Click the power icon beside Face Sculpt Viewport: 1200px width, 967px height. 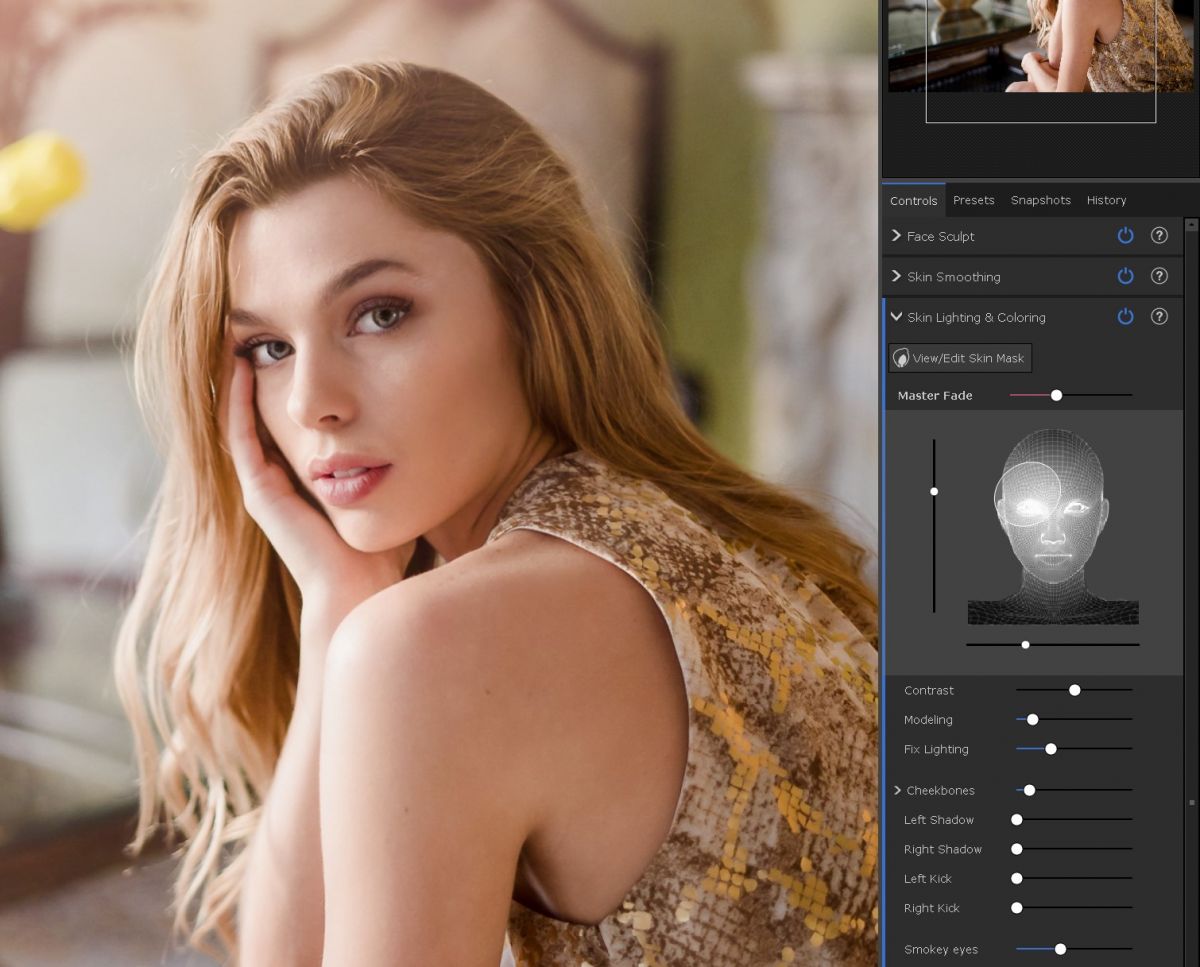tap(1125, 236)
